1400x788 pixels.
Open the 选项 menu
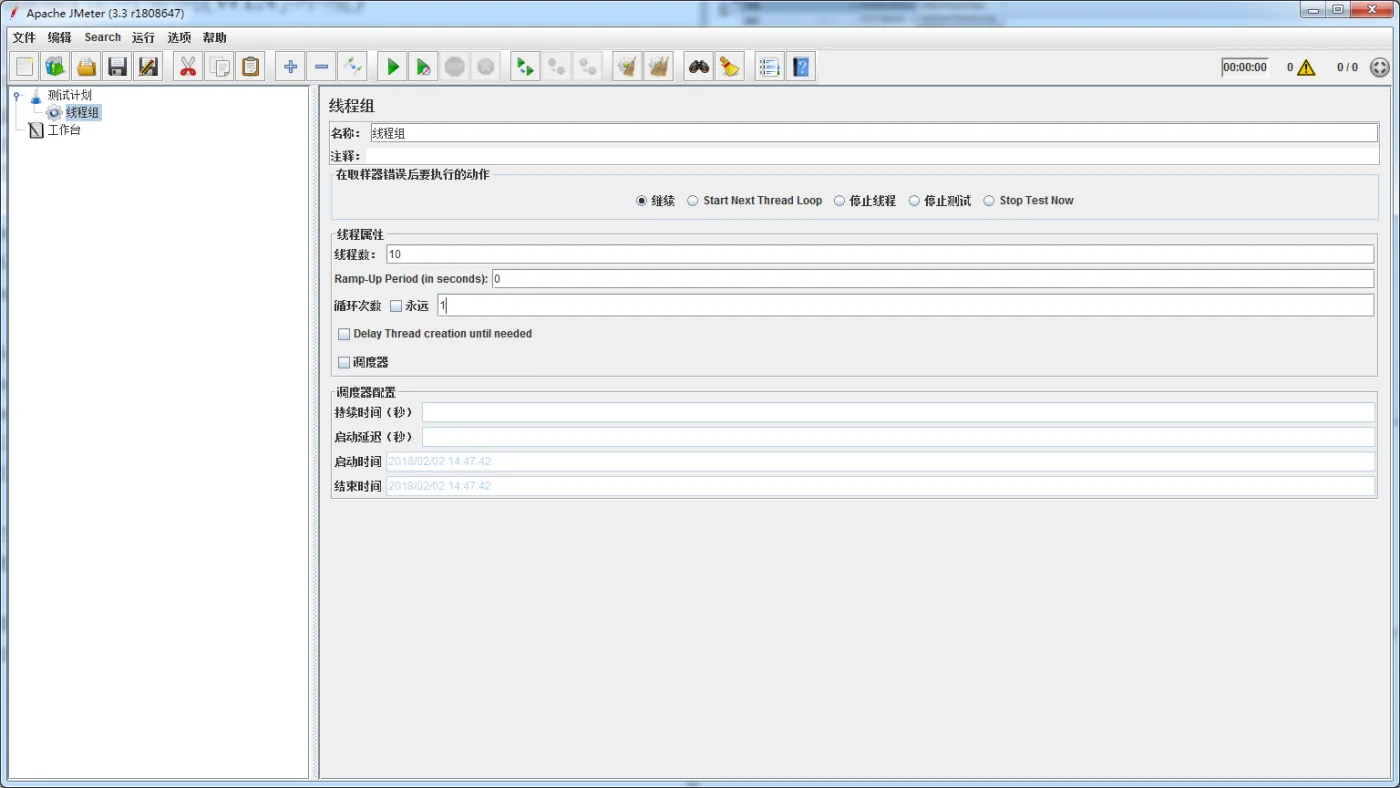tap(179, 37)
